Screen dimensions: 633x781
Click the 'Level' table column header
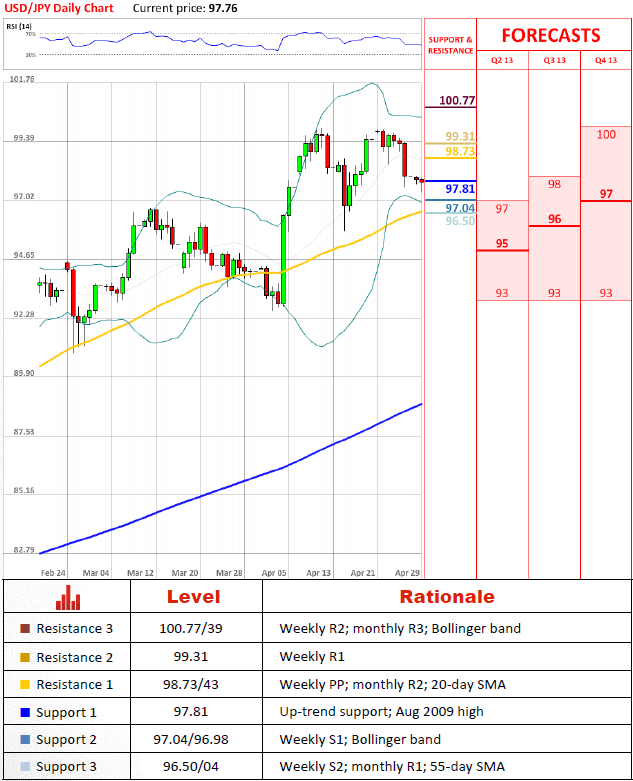pyautogui.click(x=193, y=597)
